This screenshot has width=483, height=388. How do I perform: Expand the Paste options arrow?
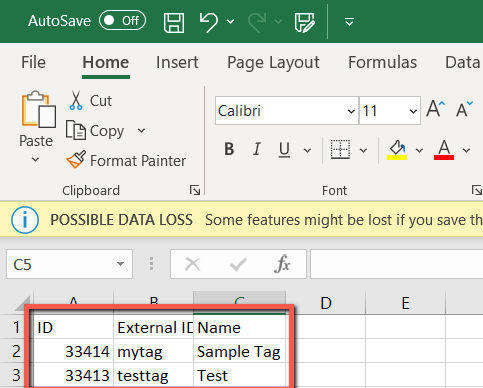[x=35, y=160]
